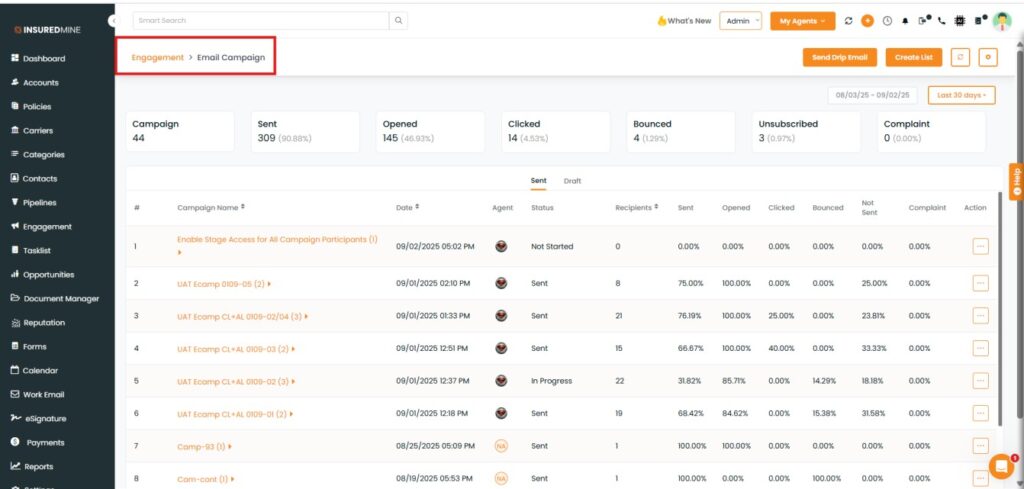Click the phone call icon in header
This screenshot has height=489, width=1024.
[x=941, y=21]
